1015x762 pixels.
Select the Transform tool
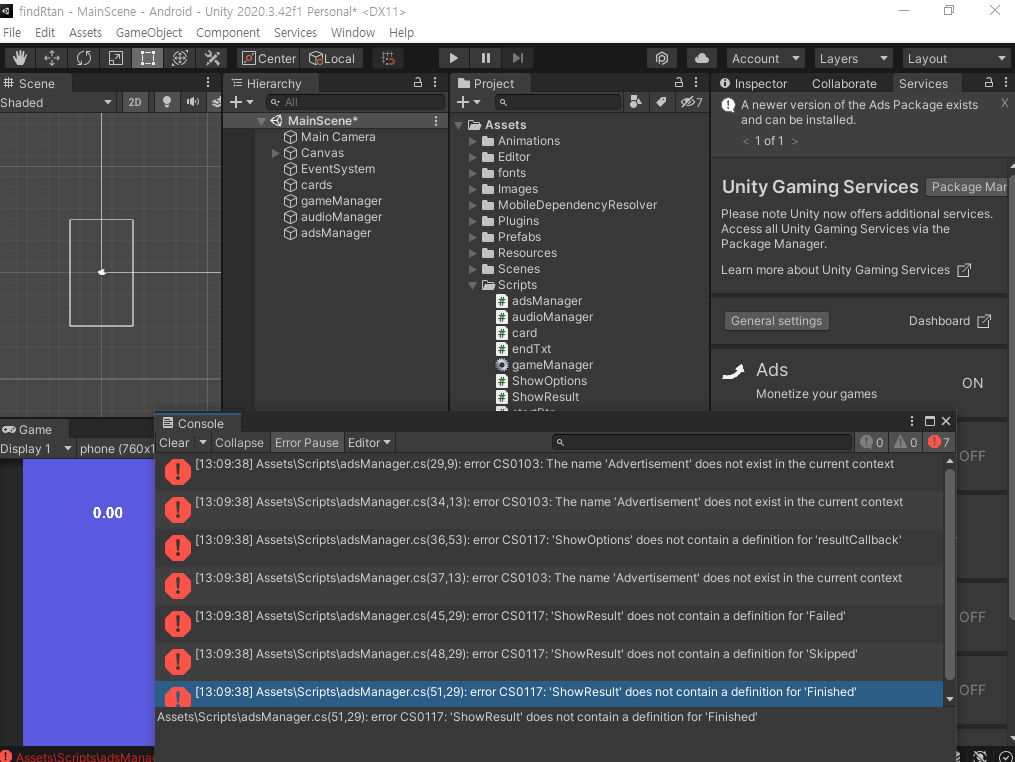tap(180, 58)
